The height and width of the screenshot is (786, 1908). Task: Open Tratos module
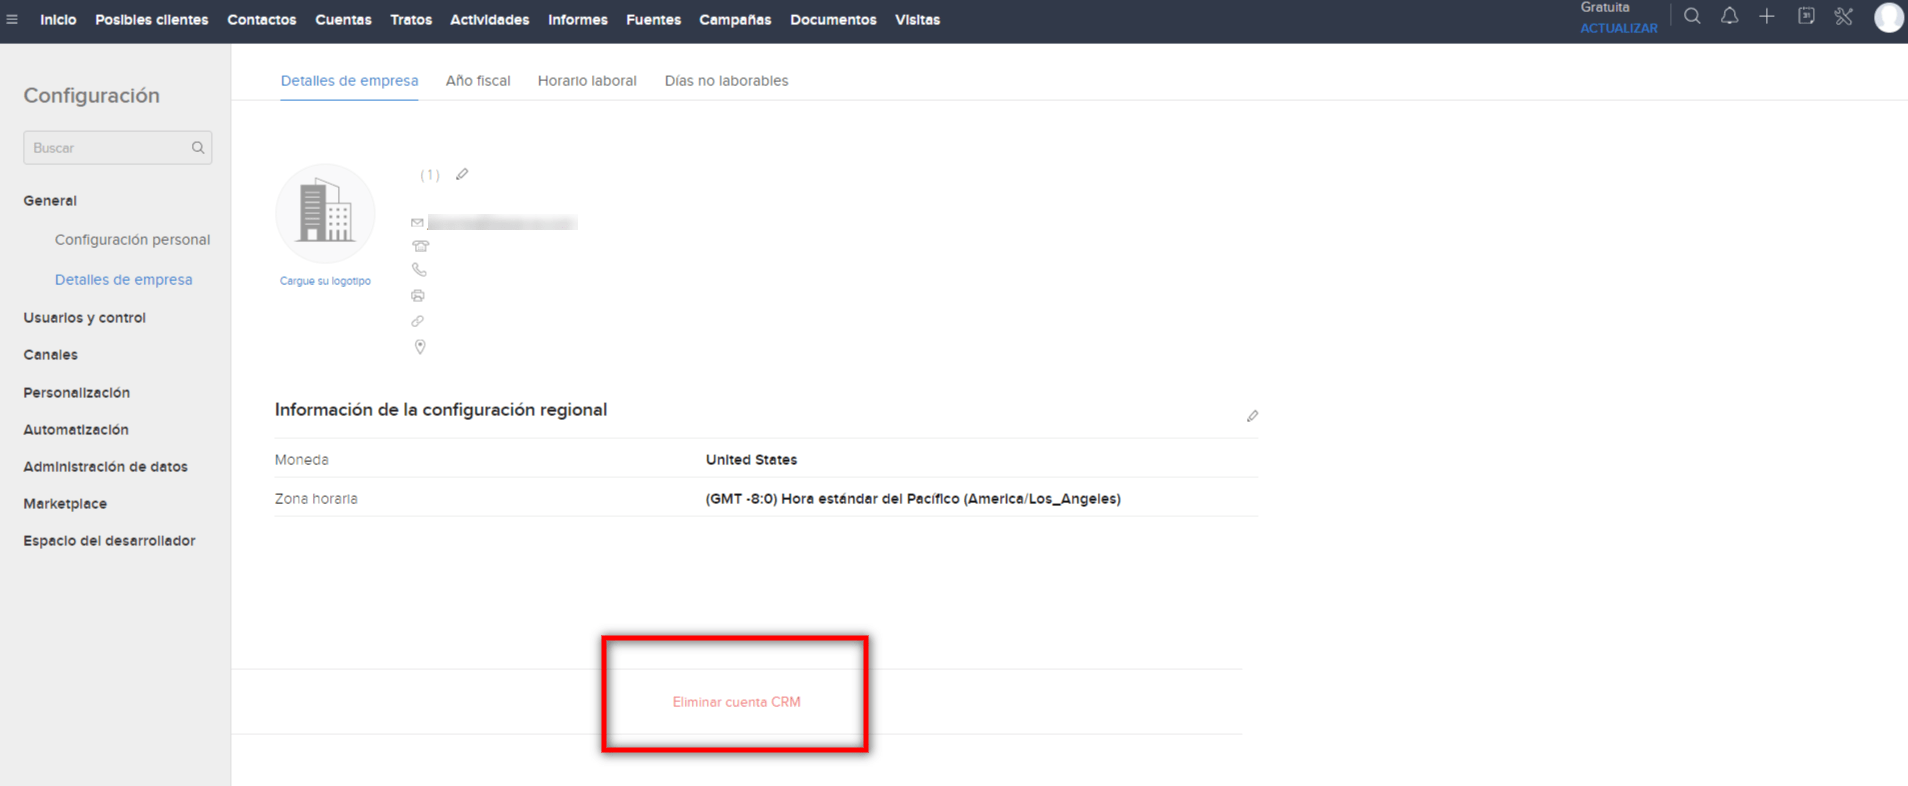tap(411, 20)
